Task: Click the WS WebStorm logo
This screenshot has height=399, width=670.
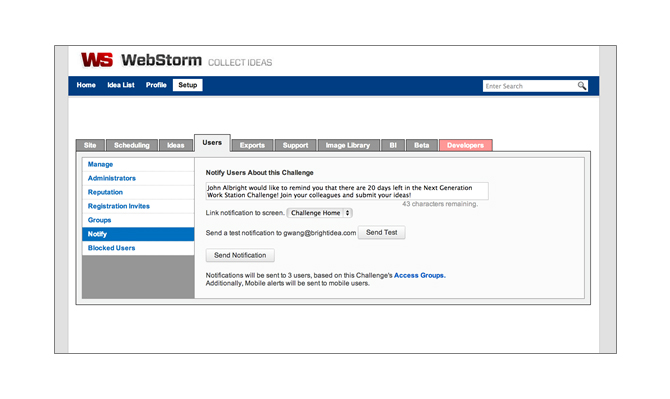Action: [x=141, y=60]
